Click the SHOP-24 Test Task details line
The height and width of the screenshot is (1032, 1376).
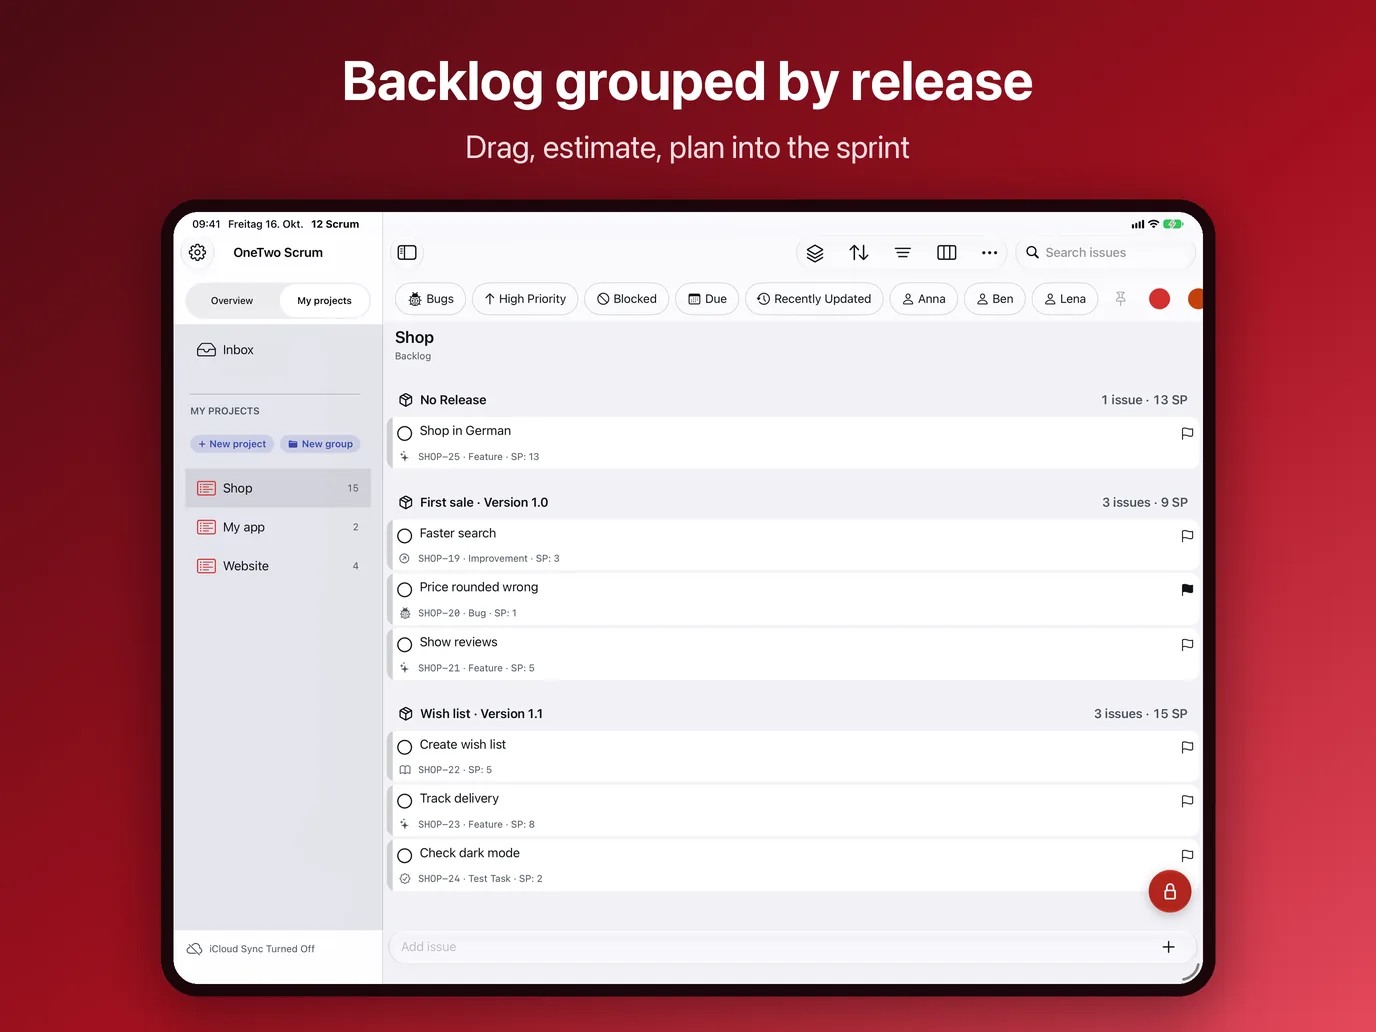(x=480, y=879)
